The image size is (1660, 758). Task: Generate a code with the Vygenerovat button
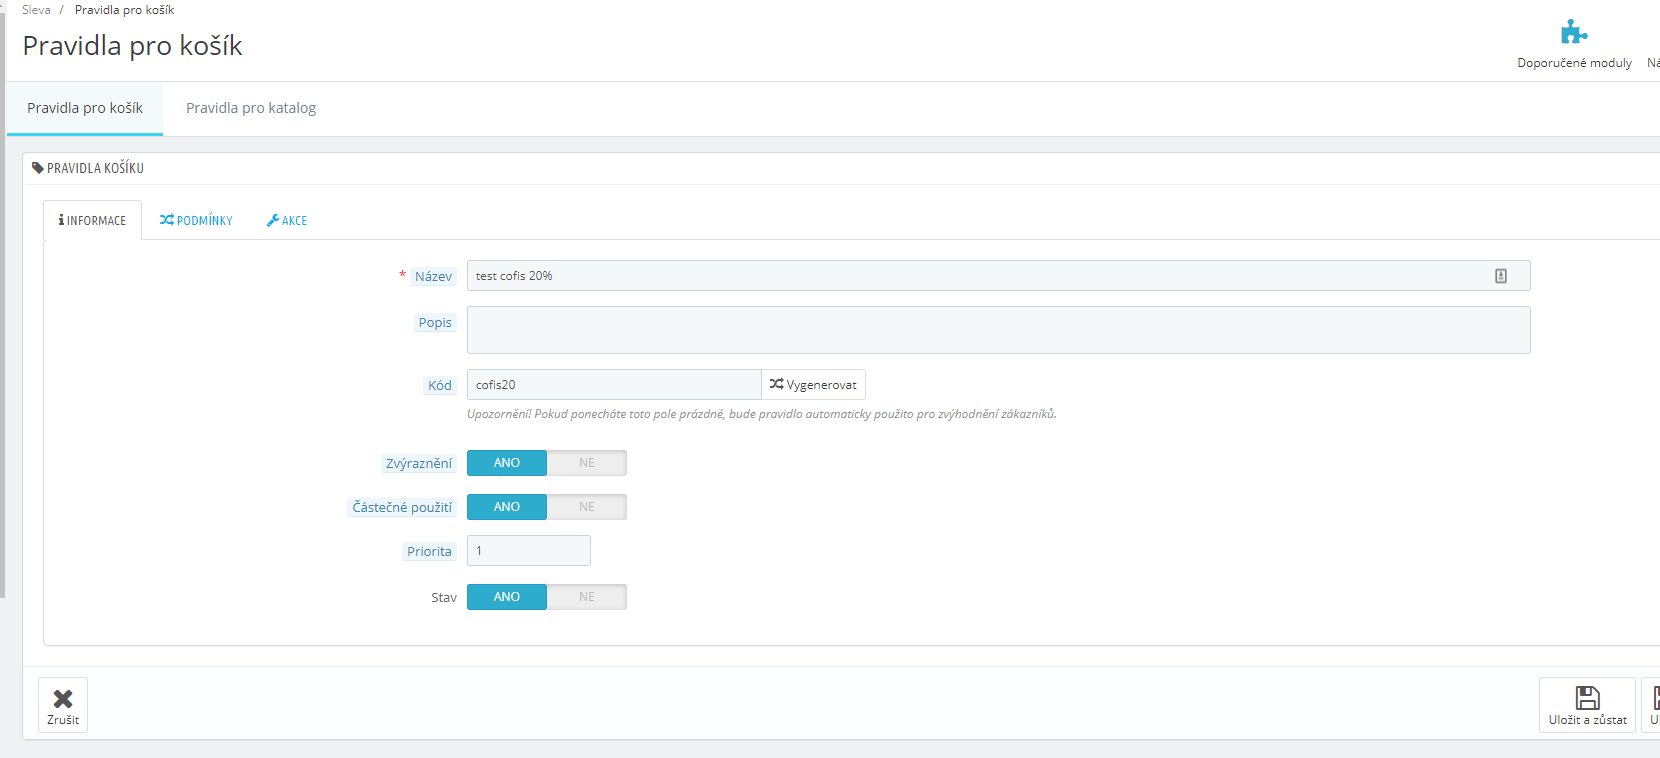coord(813,385)
